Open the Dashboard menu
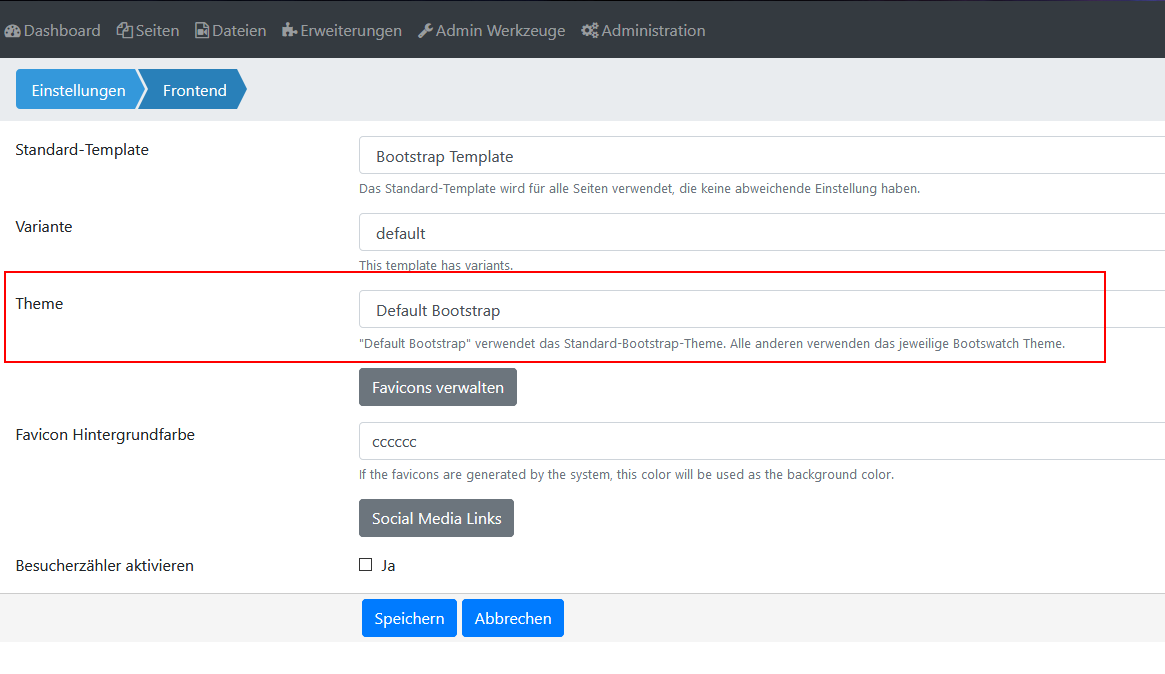Screen dimensions: 1165x674 tap(53, 30)
